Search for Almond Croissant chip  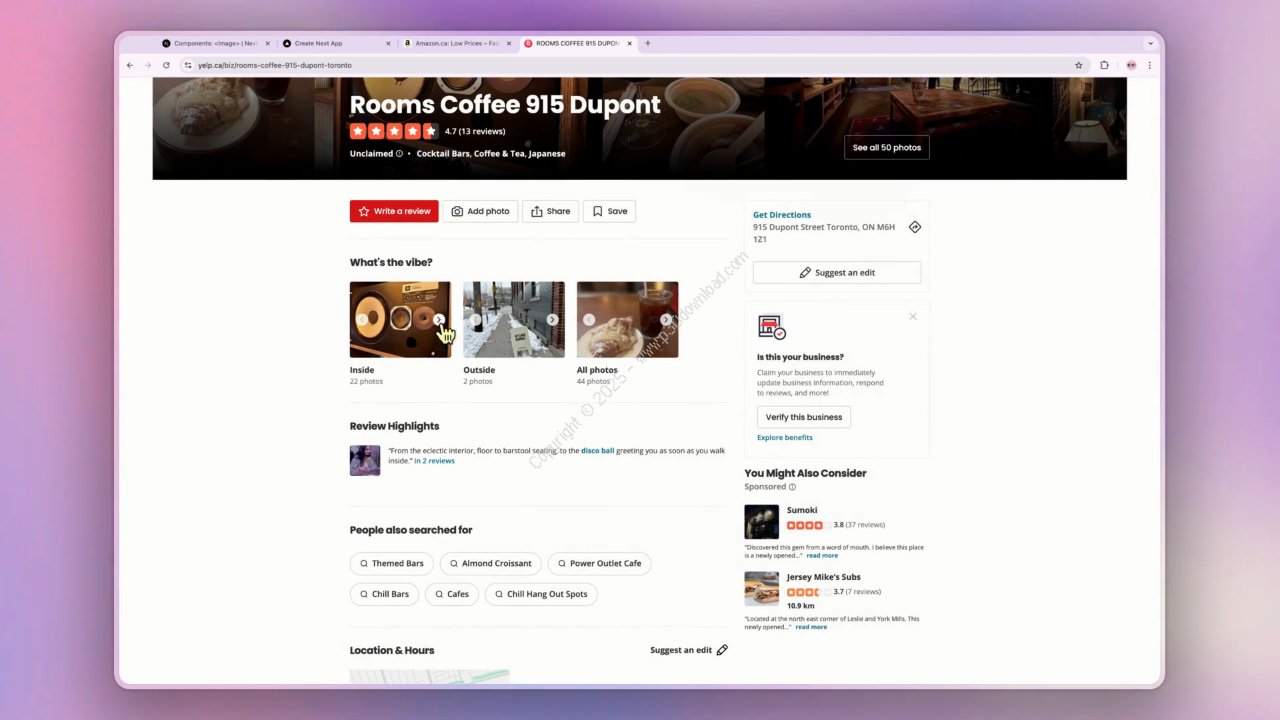click(x=490, y=564)
